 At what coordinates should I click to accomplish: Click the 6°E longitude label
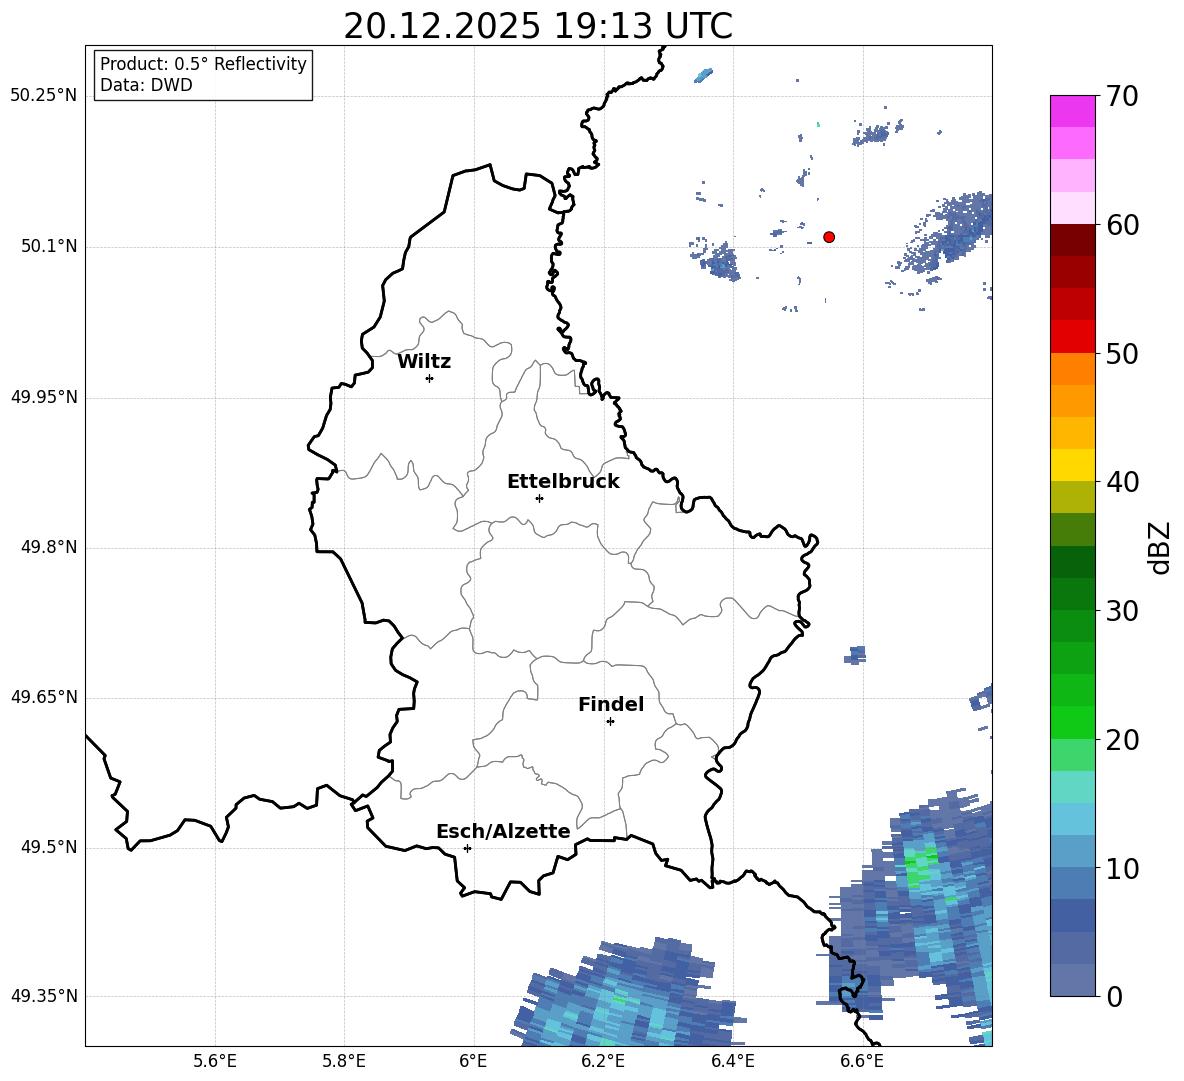[473, 1061]
